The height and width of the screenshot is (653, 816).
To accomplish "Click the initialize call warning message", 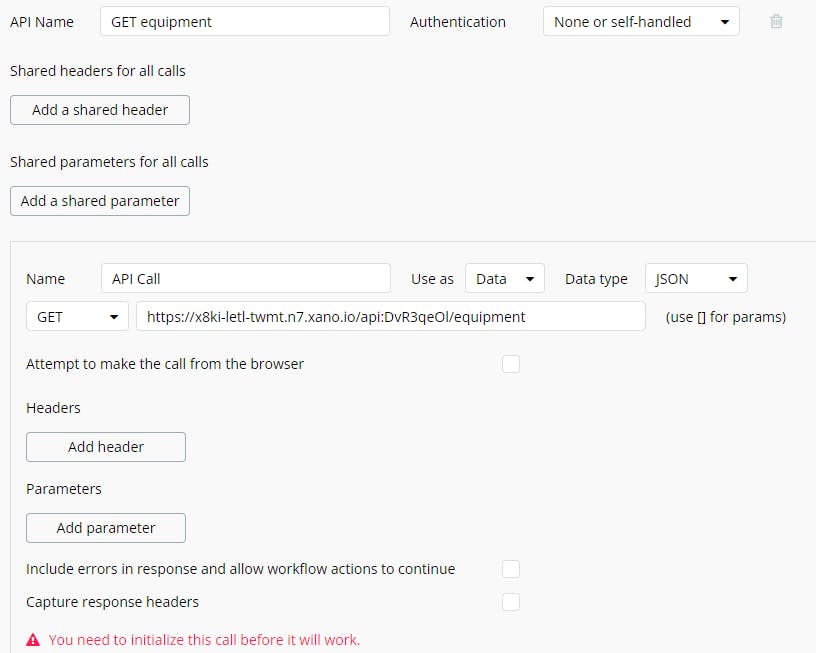I will [x=204, y=639].
